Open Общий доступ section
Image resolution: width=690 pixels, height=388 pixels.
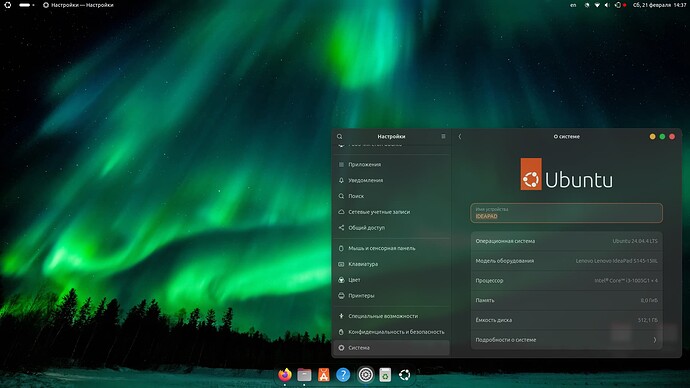391,228
